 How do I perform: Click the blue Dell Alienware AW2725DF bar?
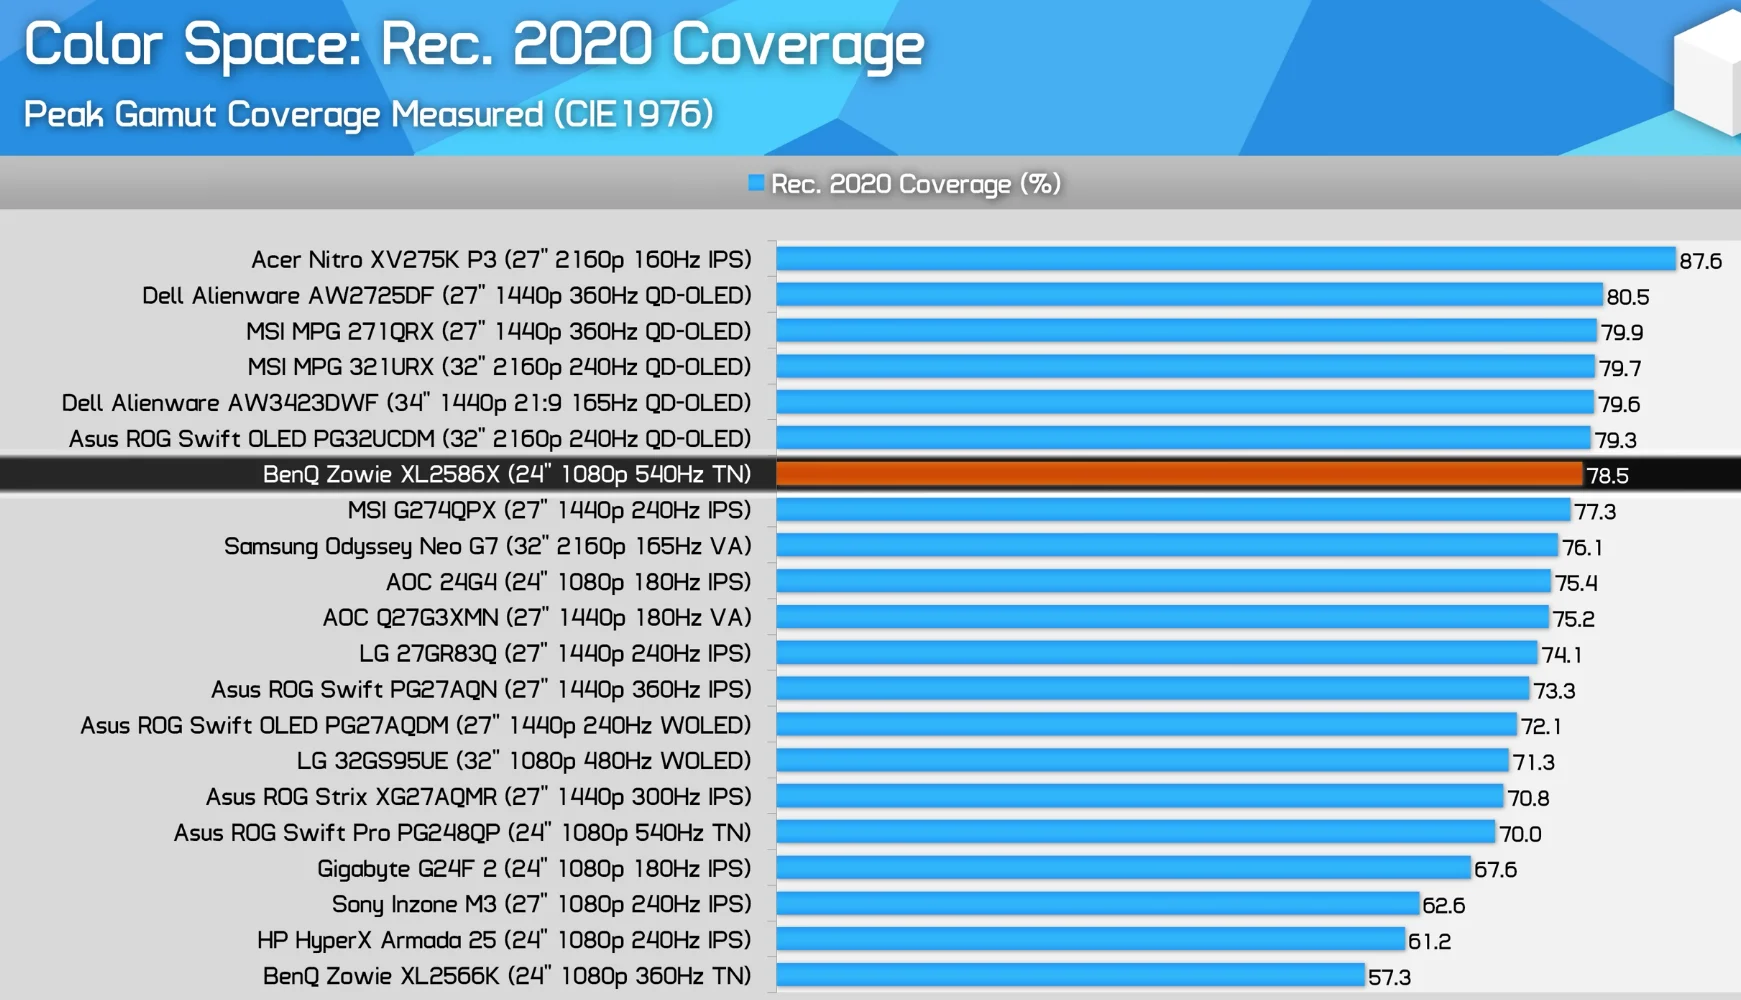point(1189,295)
